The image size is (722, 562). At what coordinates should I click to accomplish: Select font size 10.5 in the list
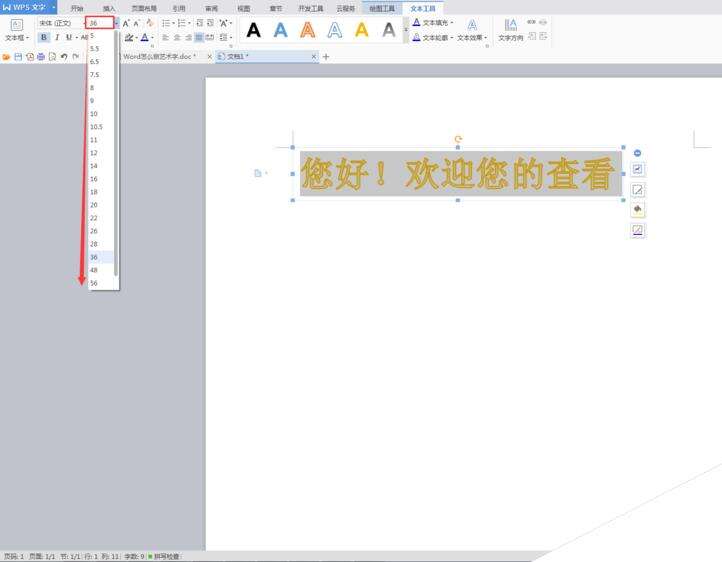pyautogui.click(x=101, y=127)
